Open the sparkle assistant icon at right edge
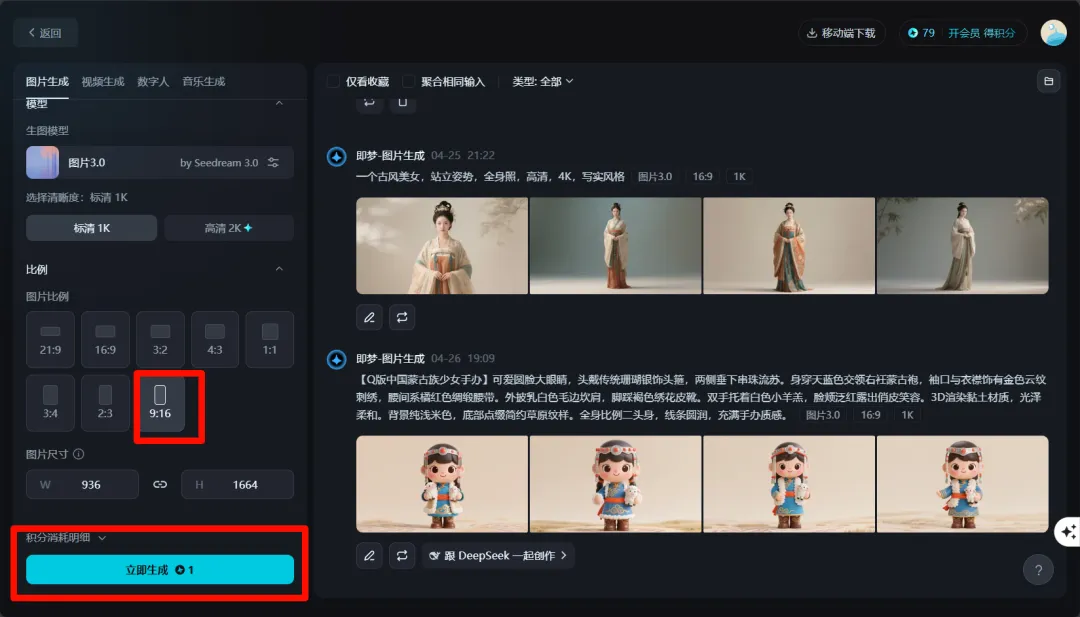The image size is (1080, 617). coord(1068,532)
